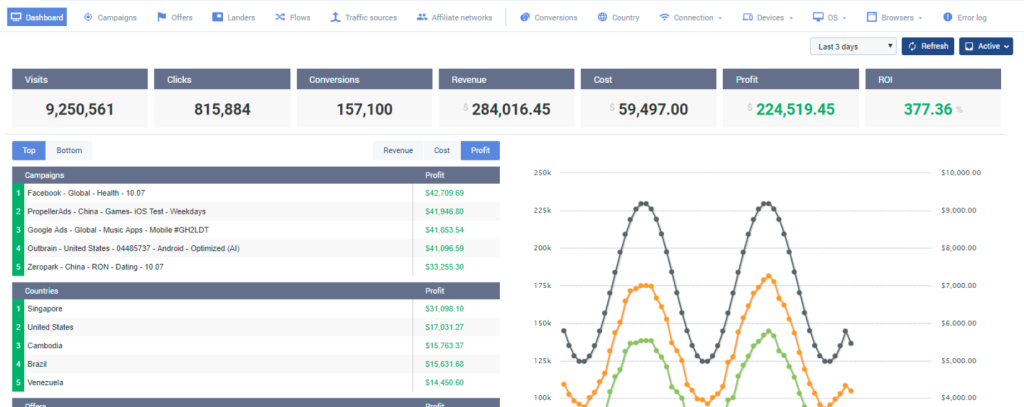1024x407 pixels.
Task: Click the Devices icon
Action: point(748,17)
